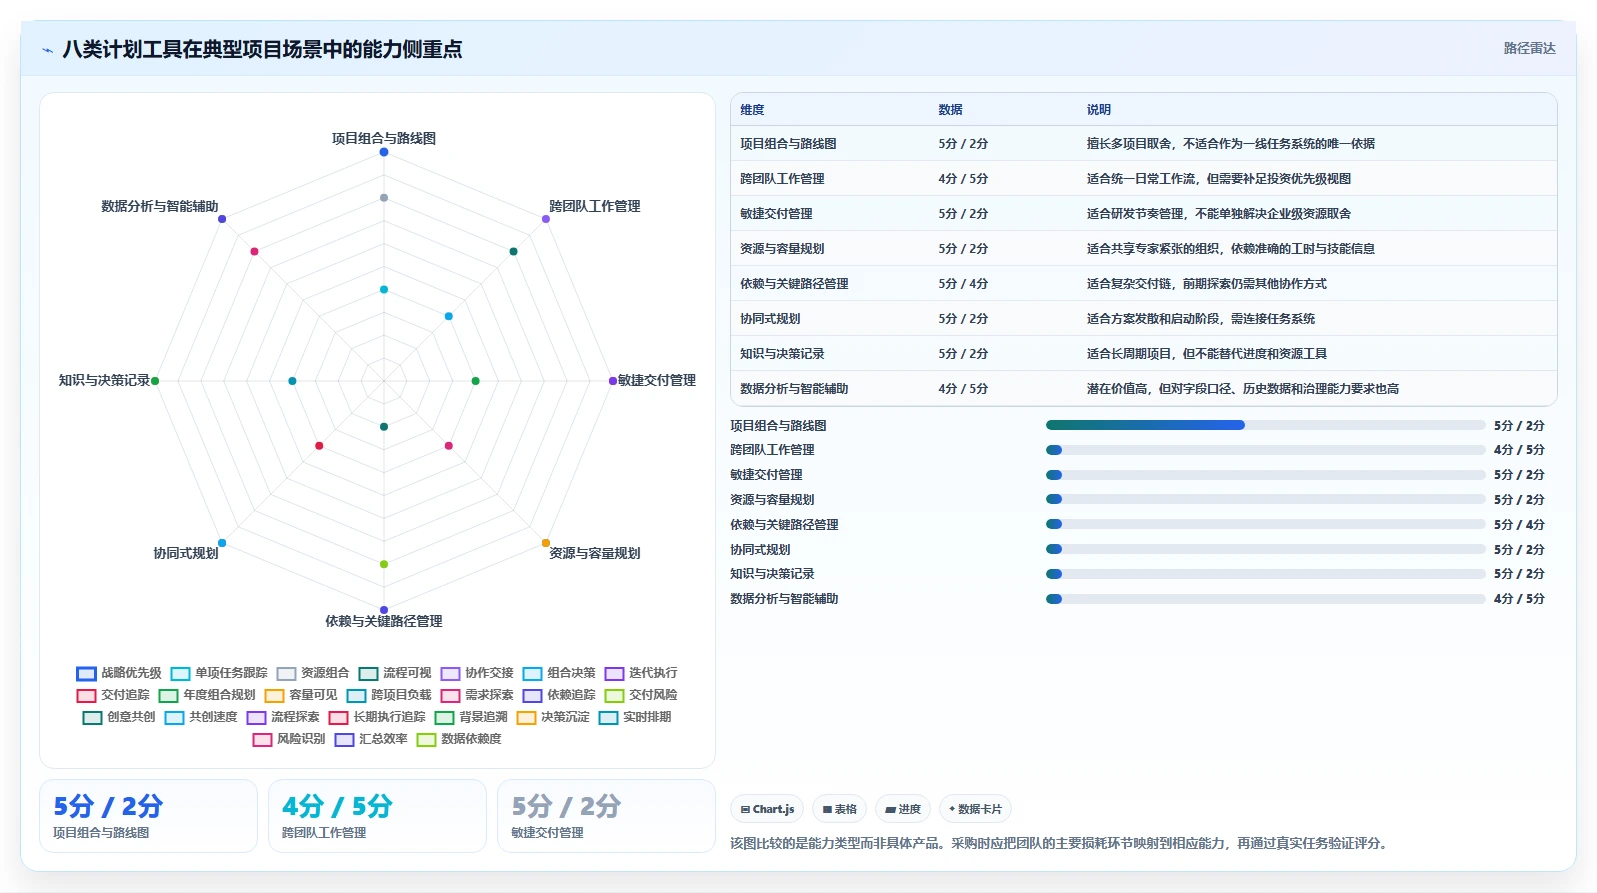This screenshot has width=1597, height=893.
Task: Click the 长期执行追踪 legend entry
Action: 377,717
